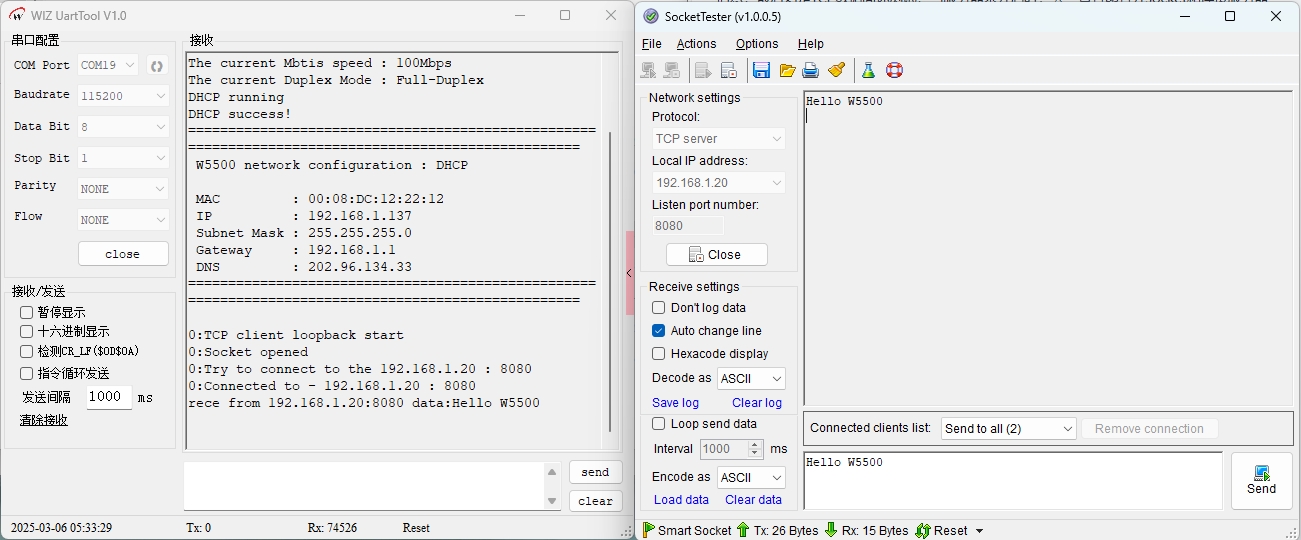Image resolution: width=1301 pixels, height=540 pixels.
Task: Check the 十六进制显示 checkbox
Action: [x=27, y=332]
